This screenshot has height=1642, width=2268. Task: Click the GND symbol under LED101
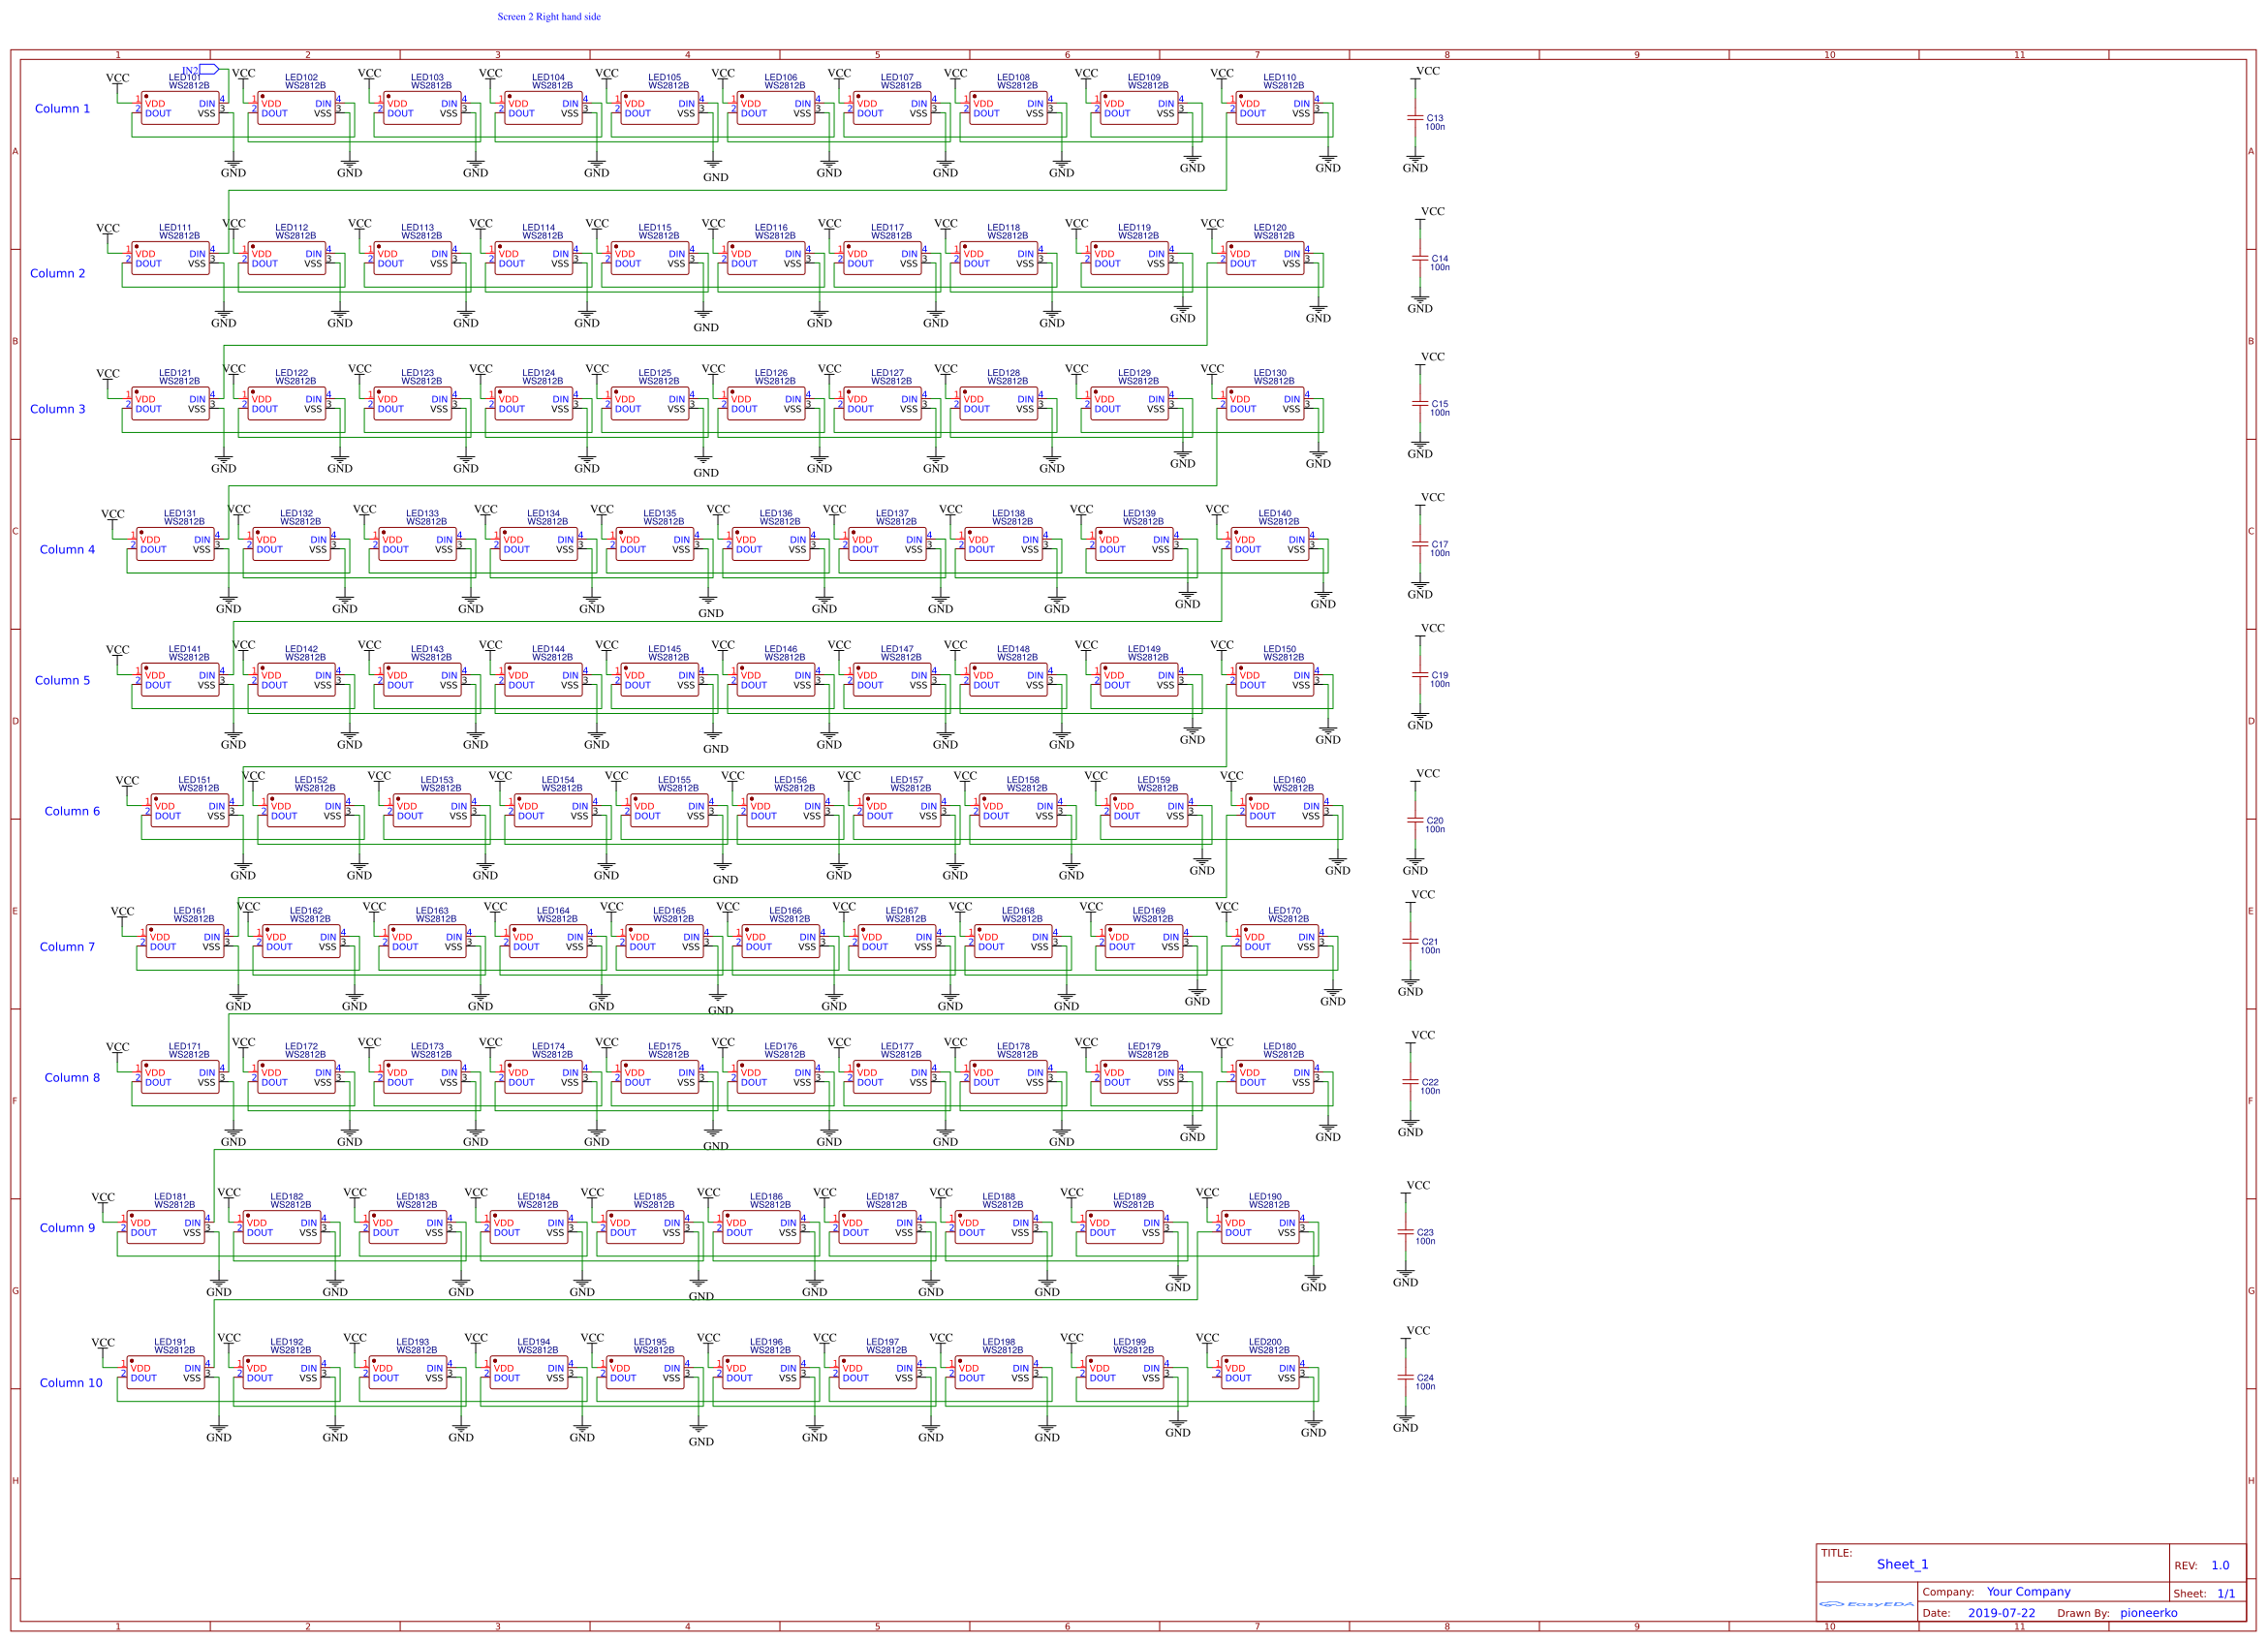233,164
